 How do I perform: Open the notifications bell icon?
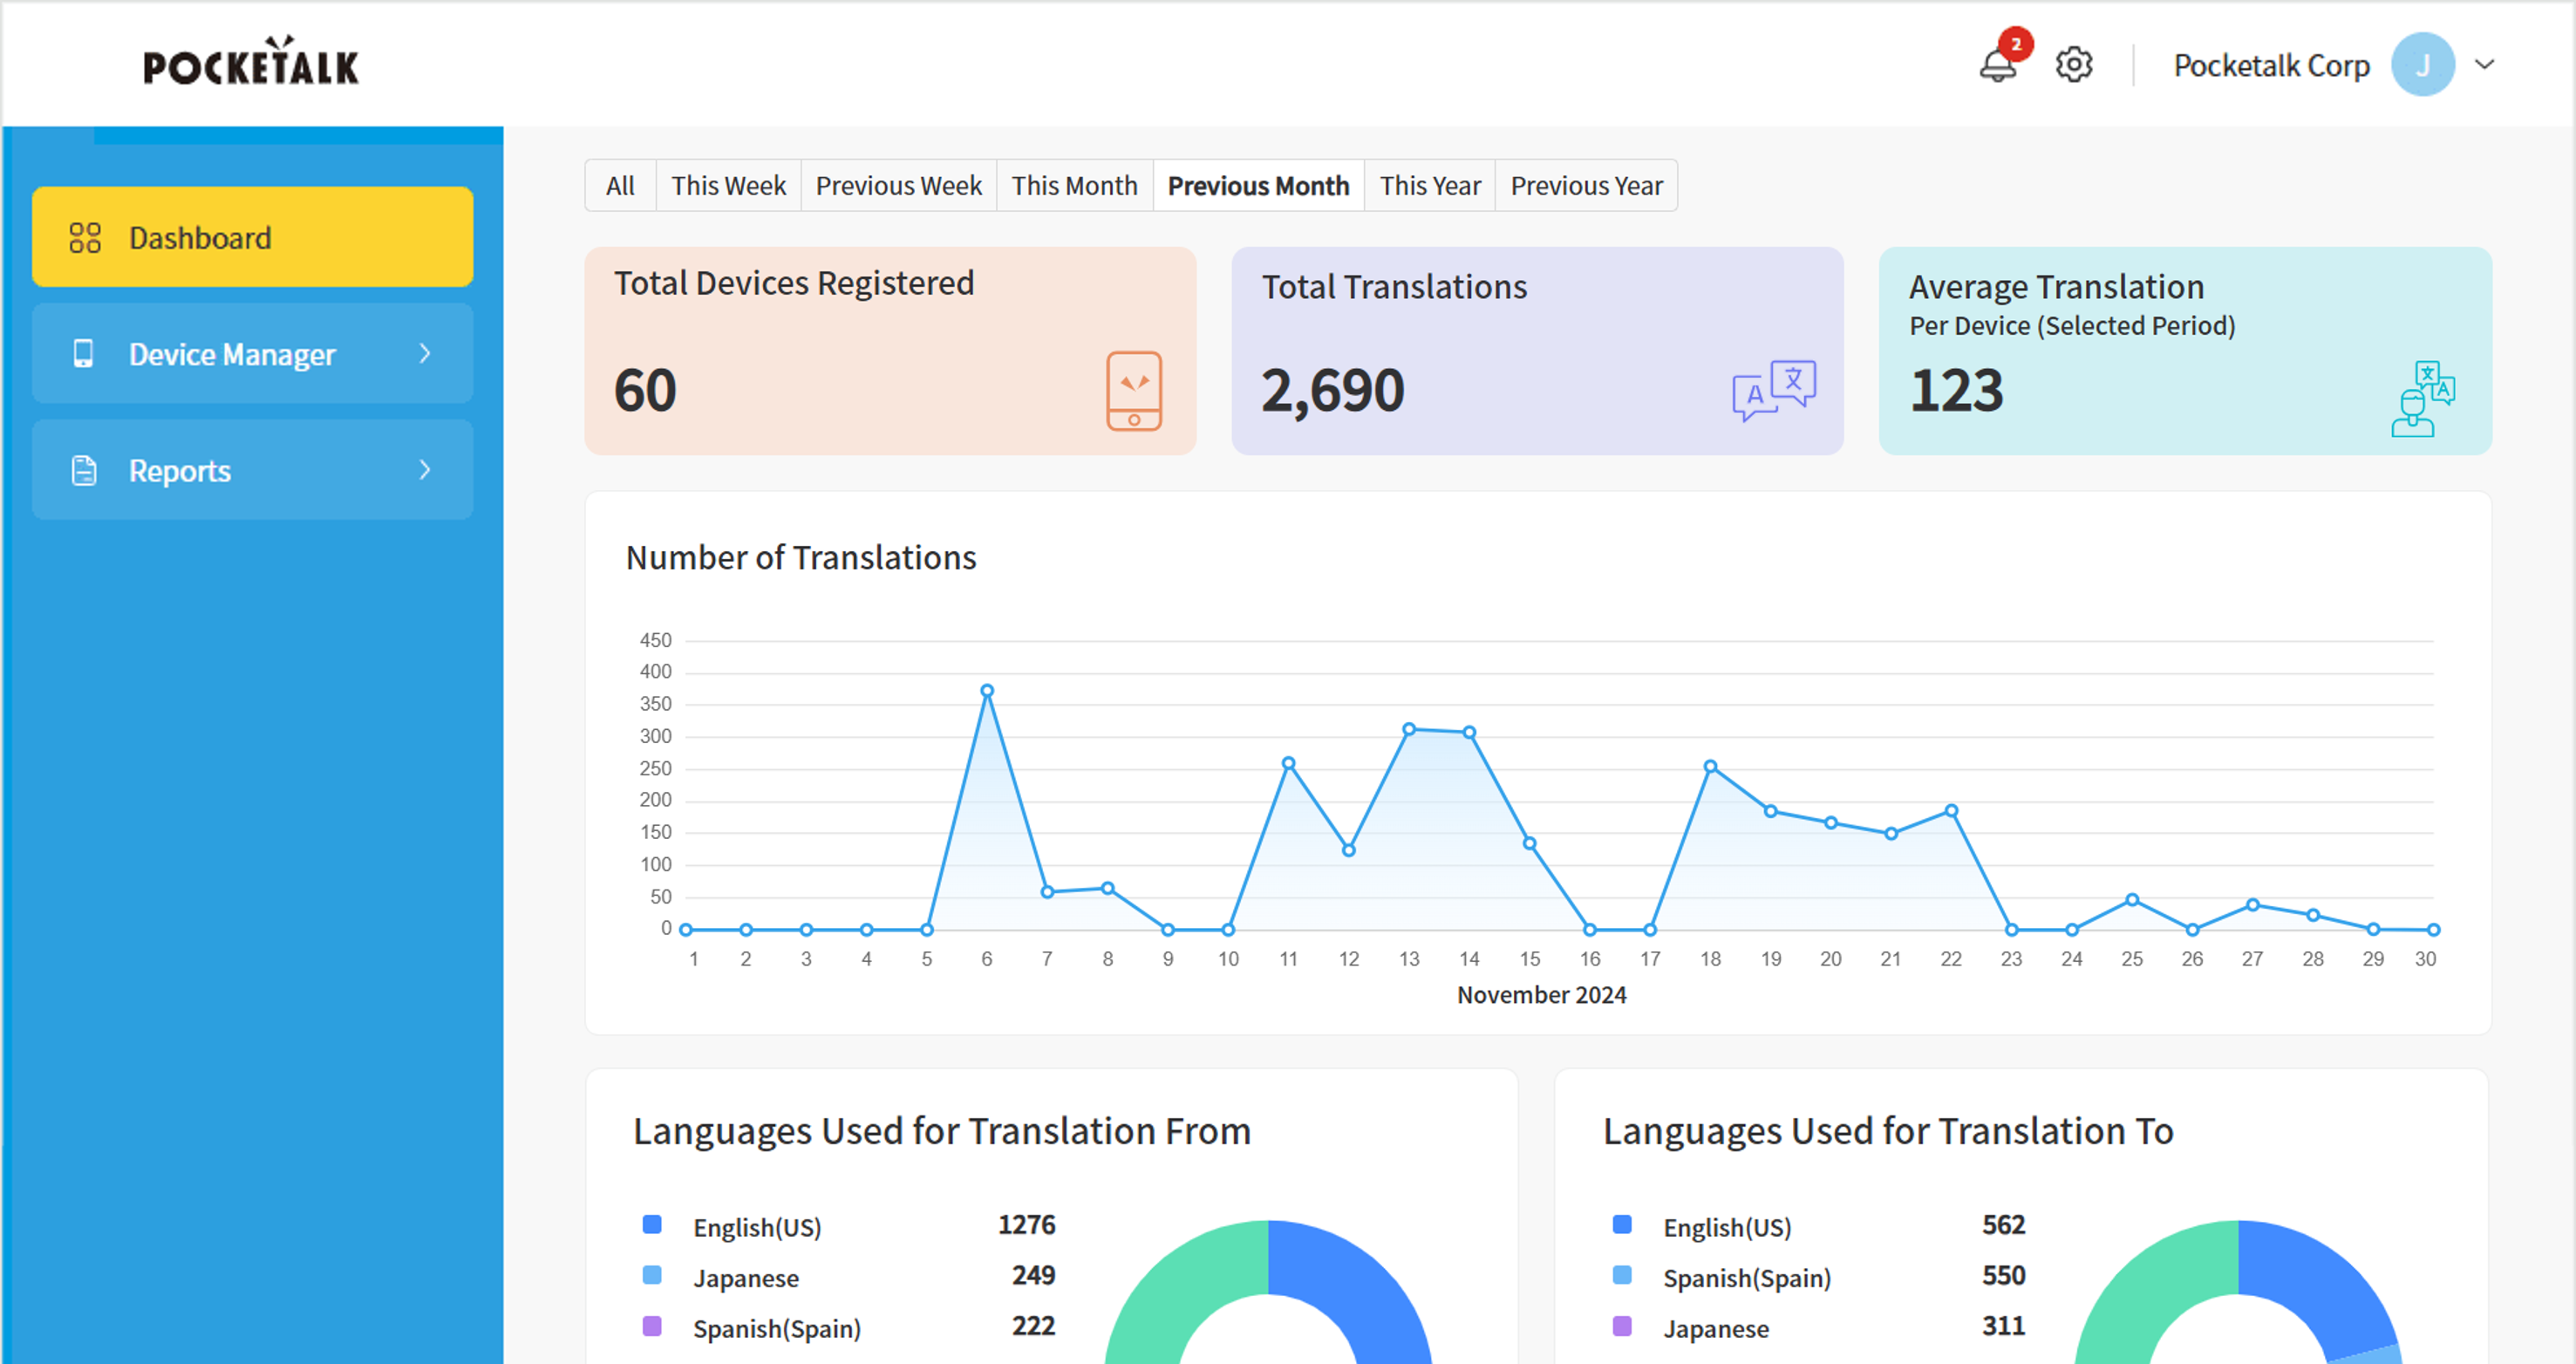click(x=1997, y=66)
